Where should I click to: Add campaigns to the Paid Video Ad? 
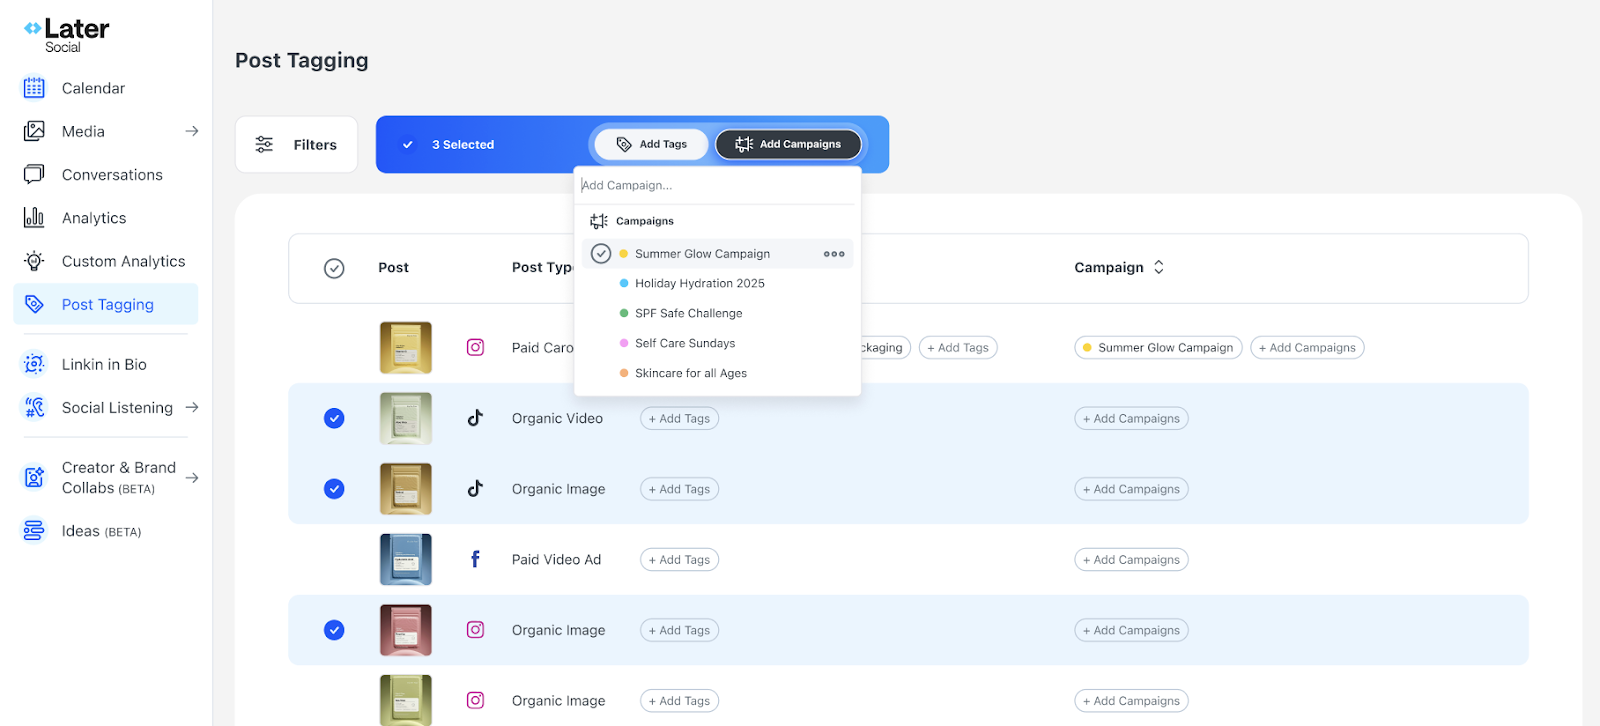(x=1131, y=560)
